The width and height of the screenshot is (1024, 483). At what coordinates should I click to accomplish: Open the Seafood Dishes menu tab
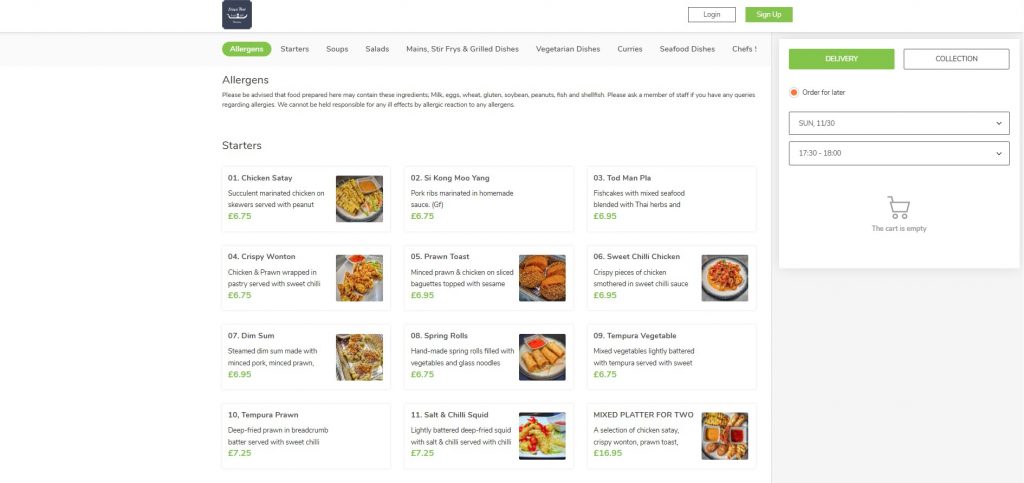(x=687, y=49)
